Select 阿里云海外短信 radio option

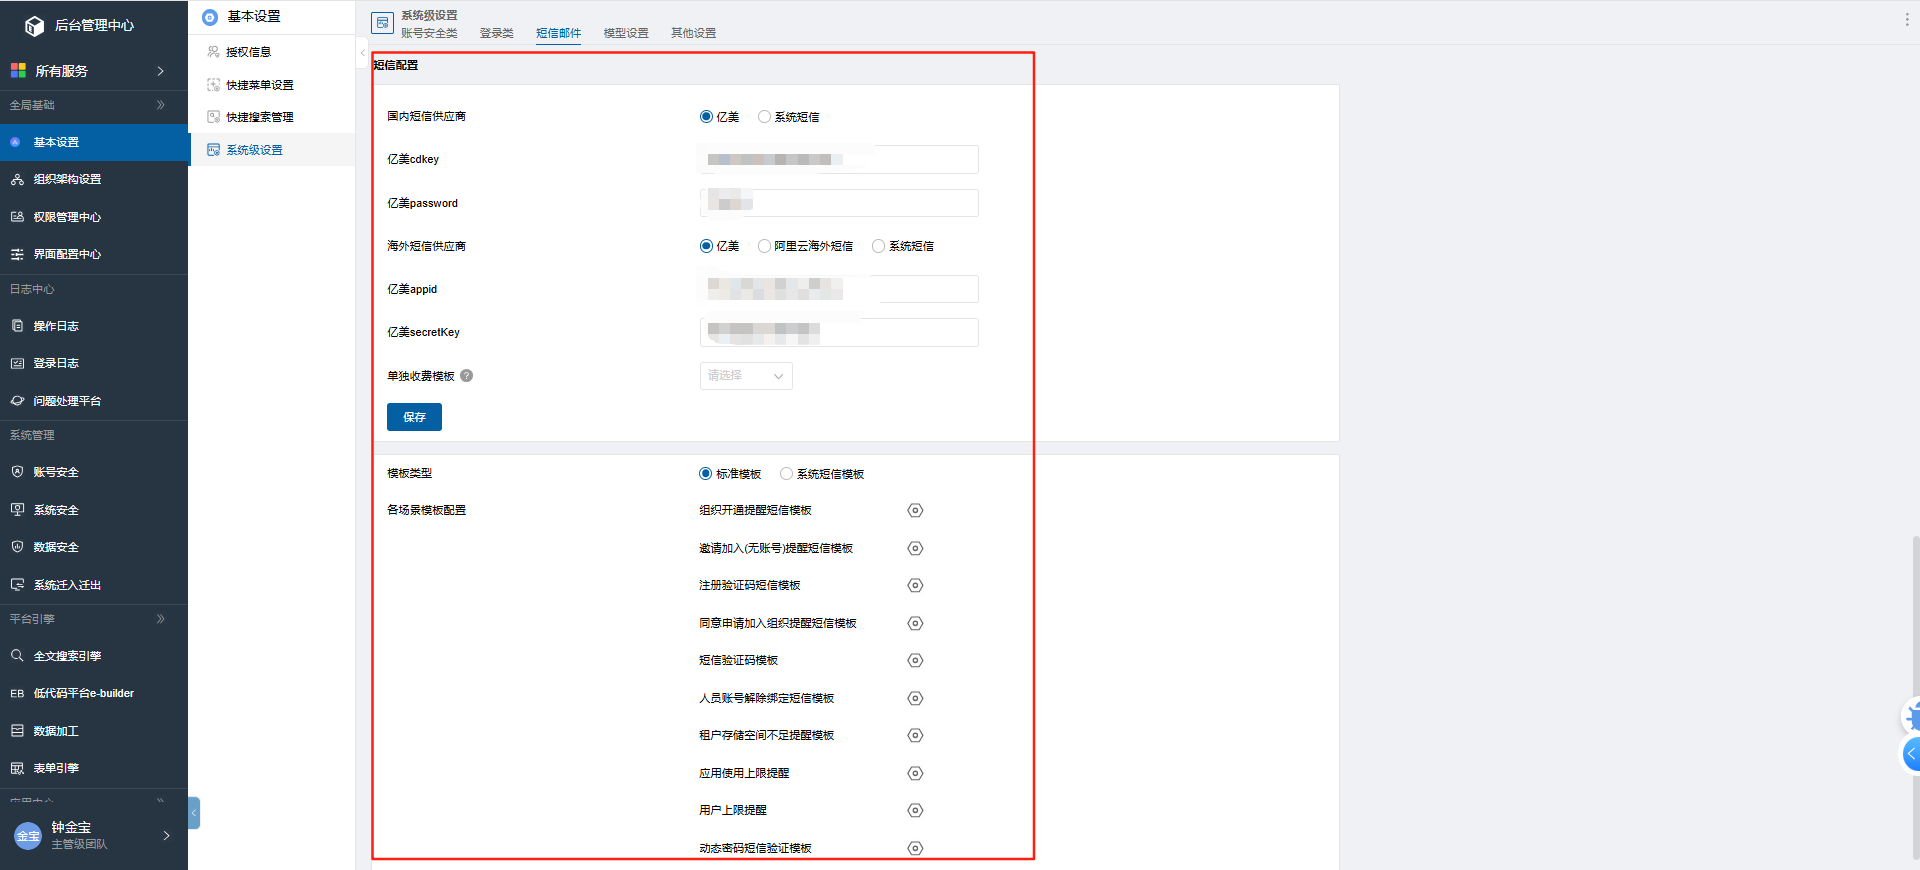pyautogui.click(x=764, y=246)
